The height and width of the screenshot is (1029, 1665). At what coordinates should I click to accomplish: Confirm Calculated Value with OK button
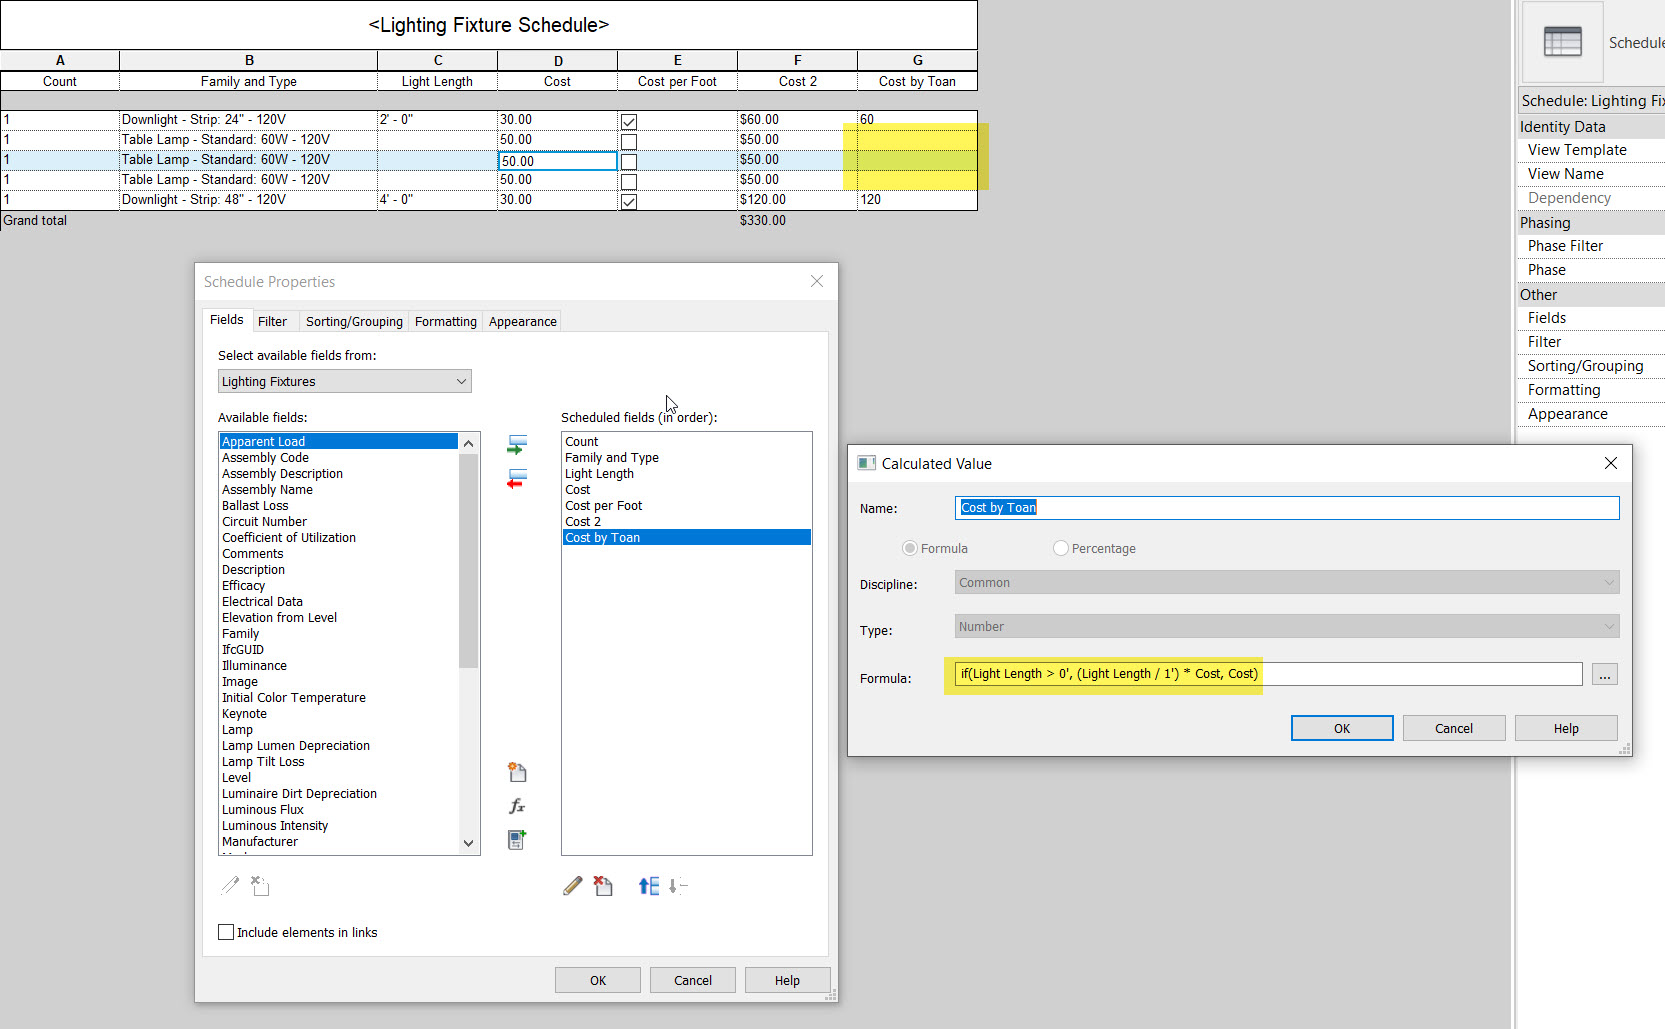point(1341,727)
